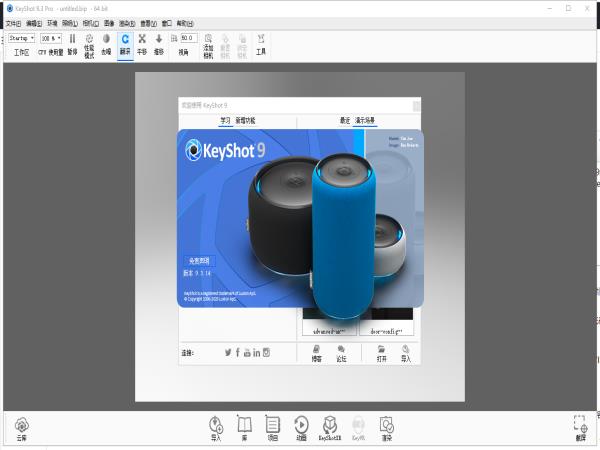Viewport: 600px width, 450px height.
Task: Open 云库 cloud library in bottom bar
Action: [22, 429]
